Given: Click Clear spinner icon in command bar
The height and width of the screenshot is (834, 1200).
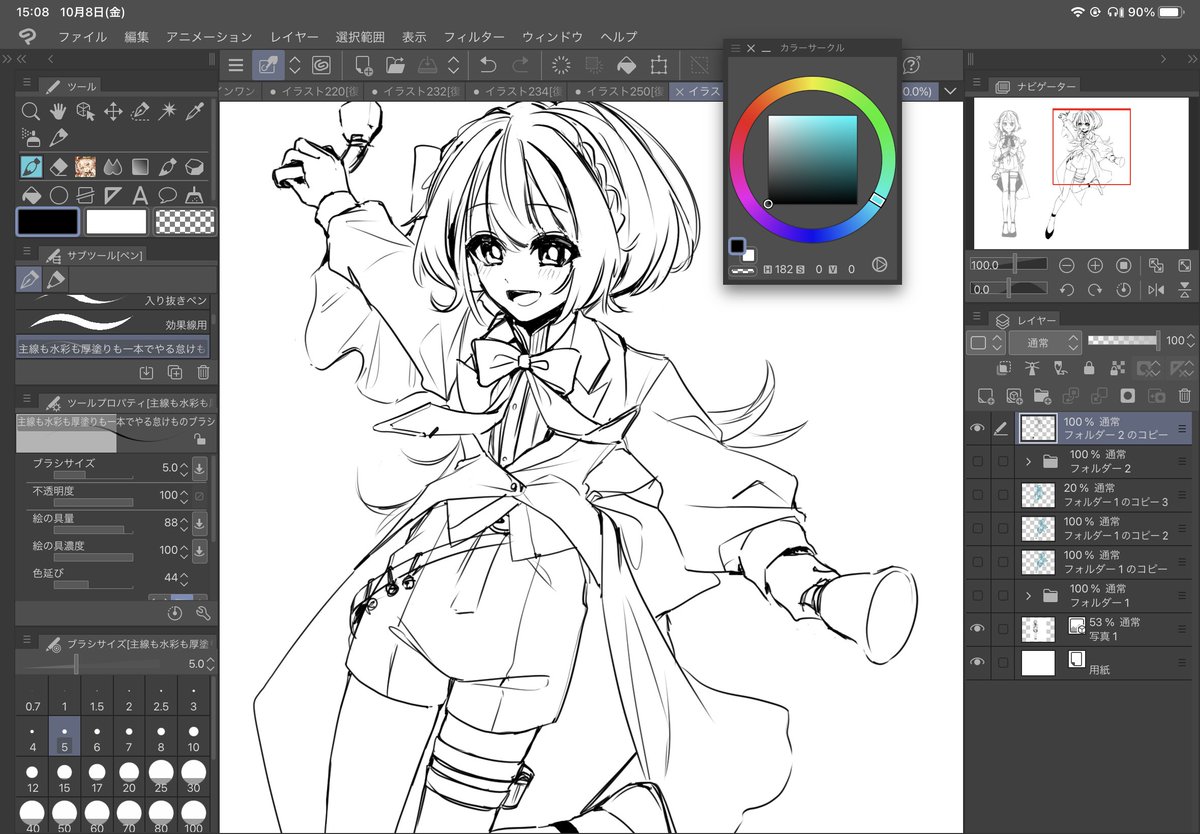Looking at the screenshot, I should click(x=562, y=66).
